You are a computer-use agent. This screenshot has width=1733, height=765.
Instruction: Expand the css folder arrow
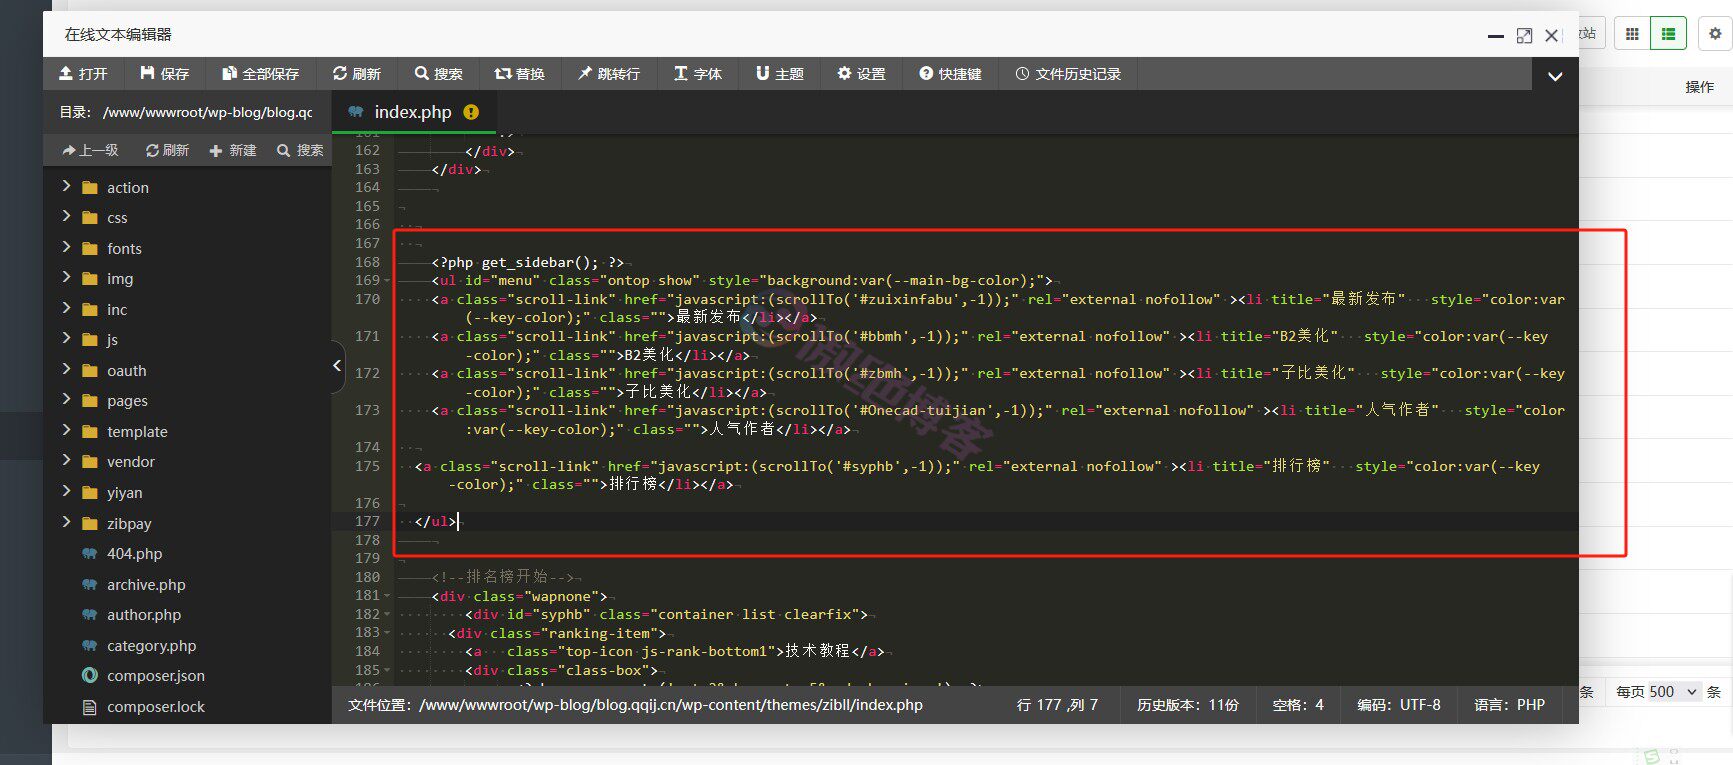pyautogui.click(x=67, y=216)
